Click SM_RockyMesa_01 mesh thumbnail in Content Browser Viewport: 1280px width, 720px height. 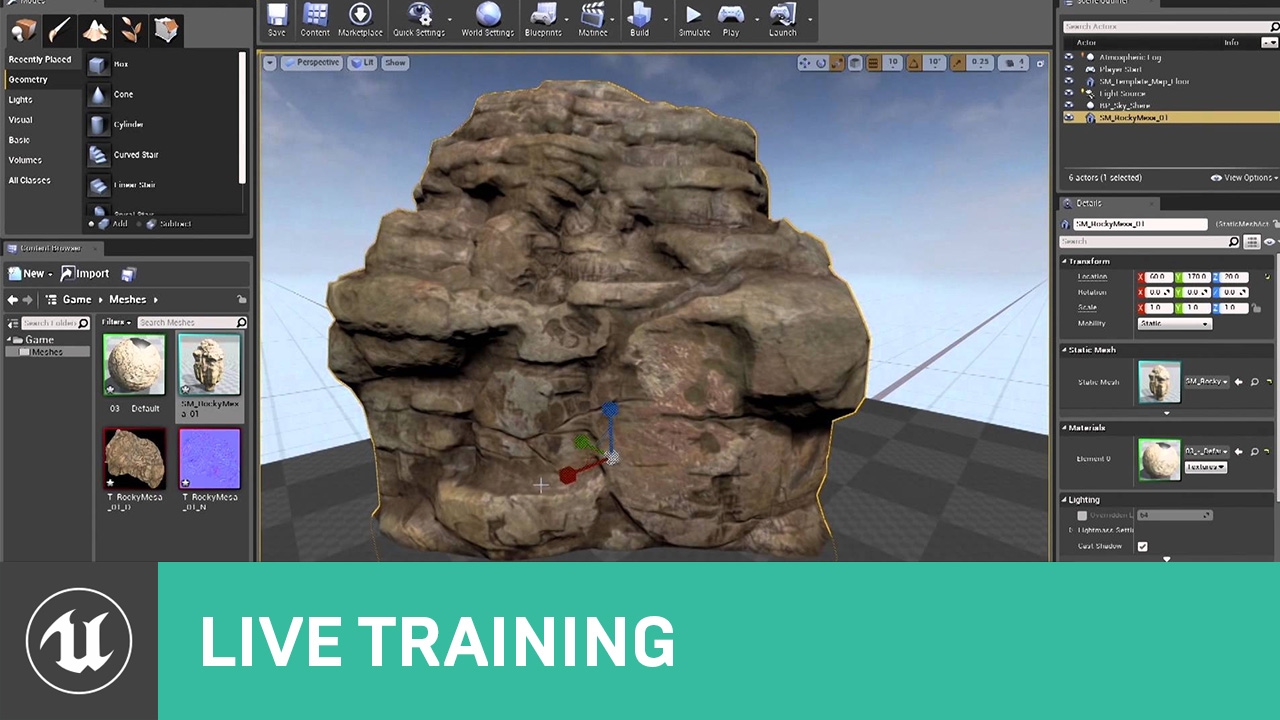pos(210,365)
